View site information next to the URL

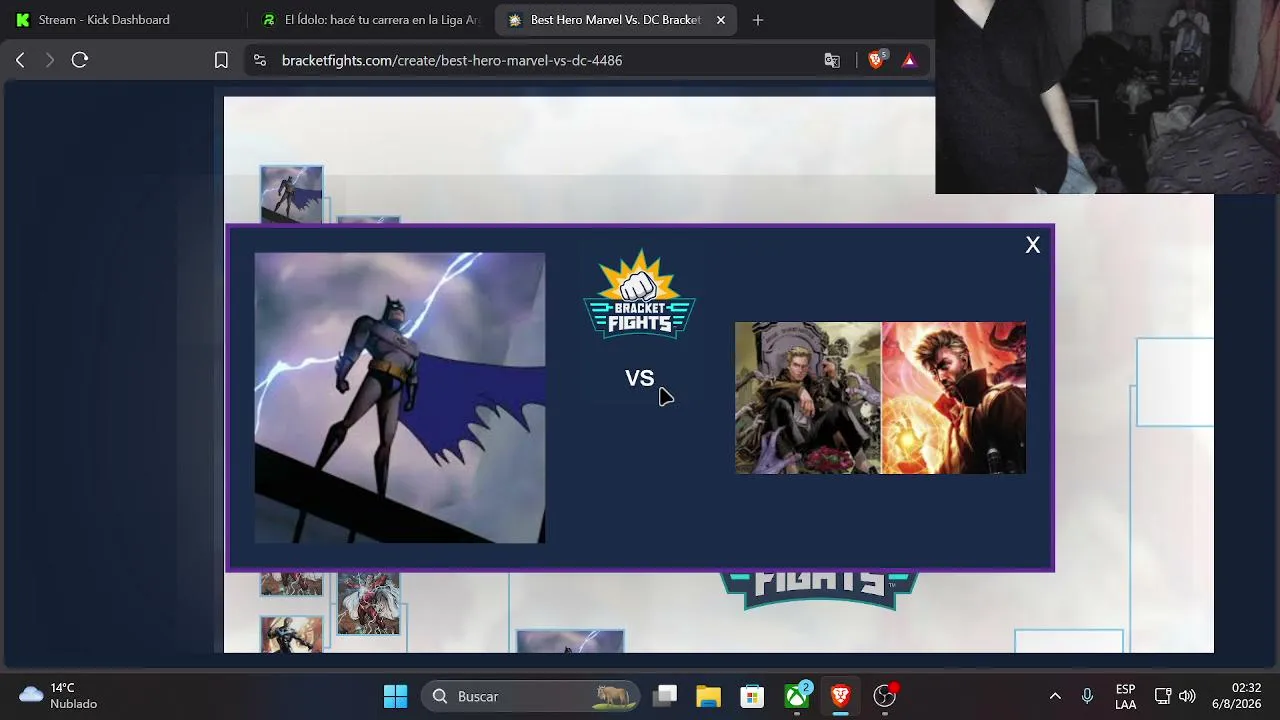[x=260, y=60]
